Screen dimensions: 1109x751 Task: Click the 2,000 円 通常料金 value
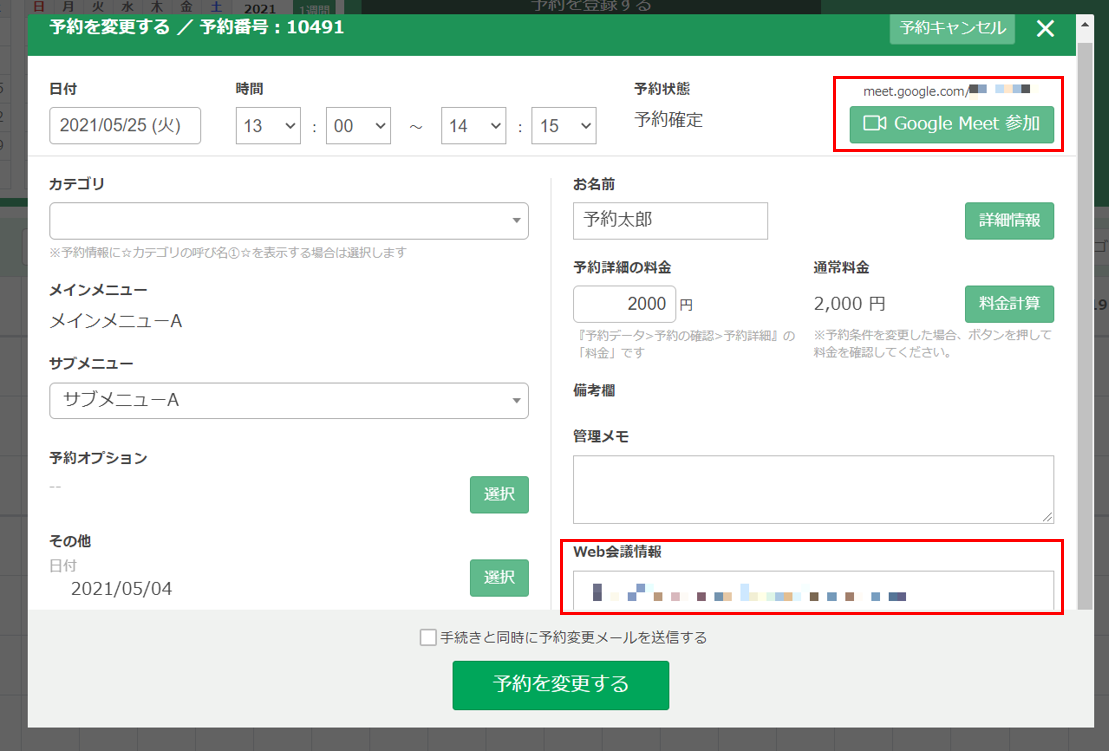pyautogui.click(x=849, y=304)
